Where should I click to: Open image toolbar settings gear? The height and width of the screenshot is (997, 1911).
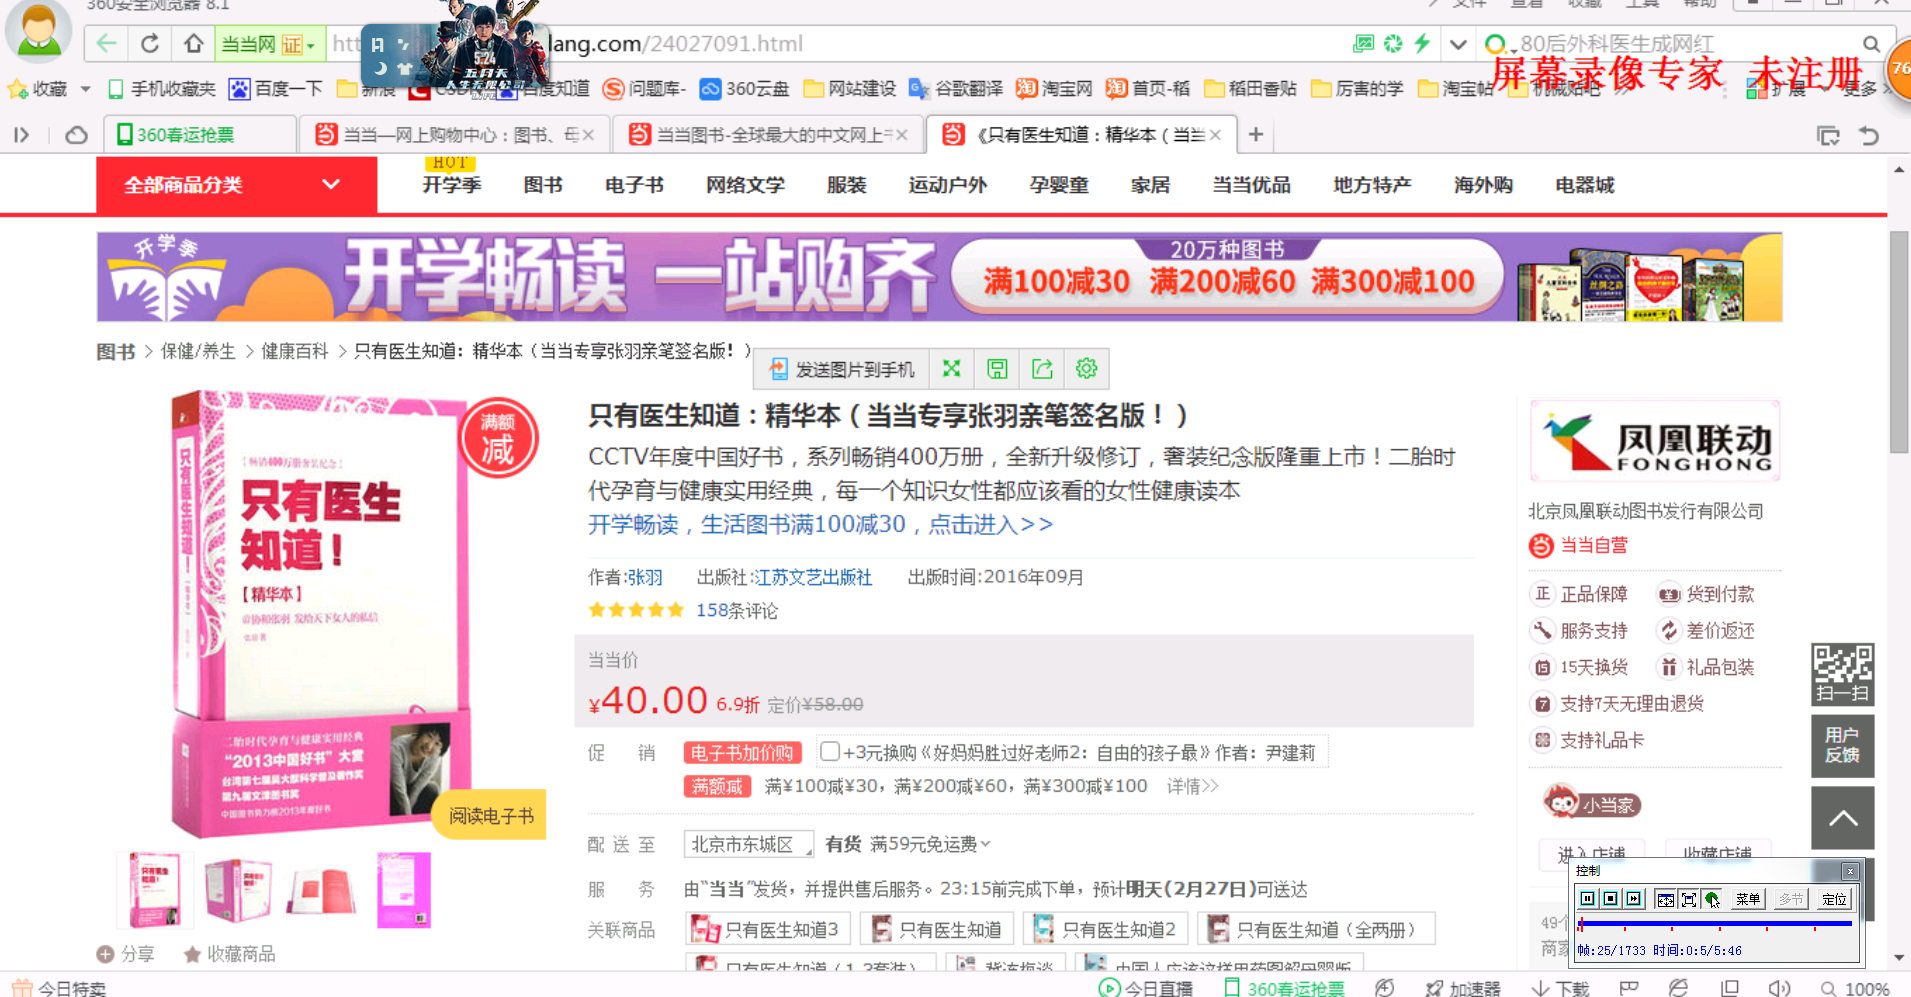[1086, 369]
